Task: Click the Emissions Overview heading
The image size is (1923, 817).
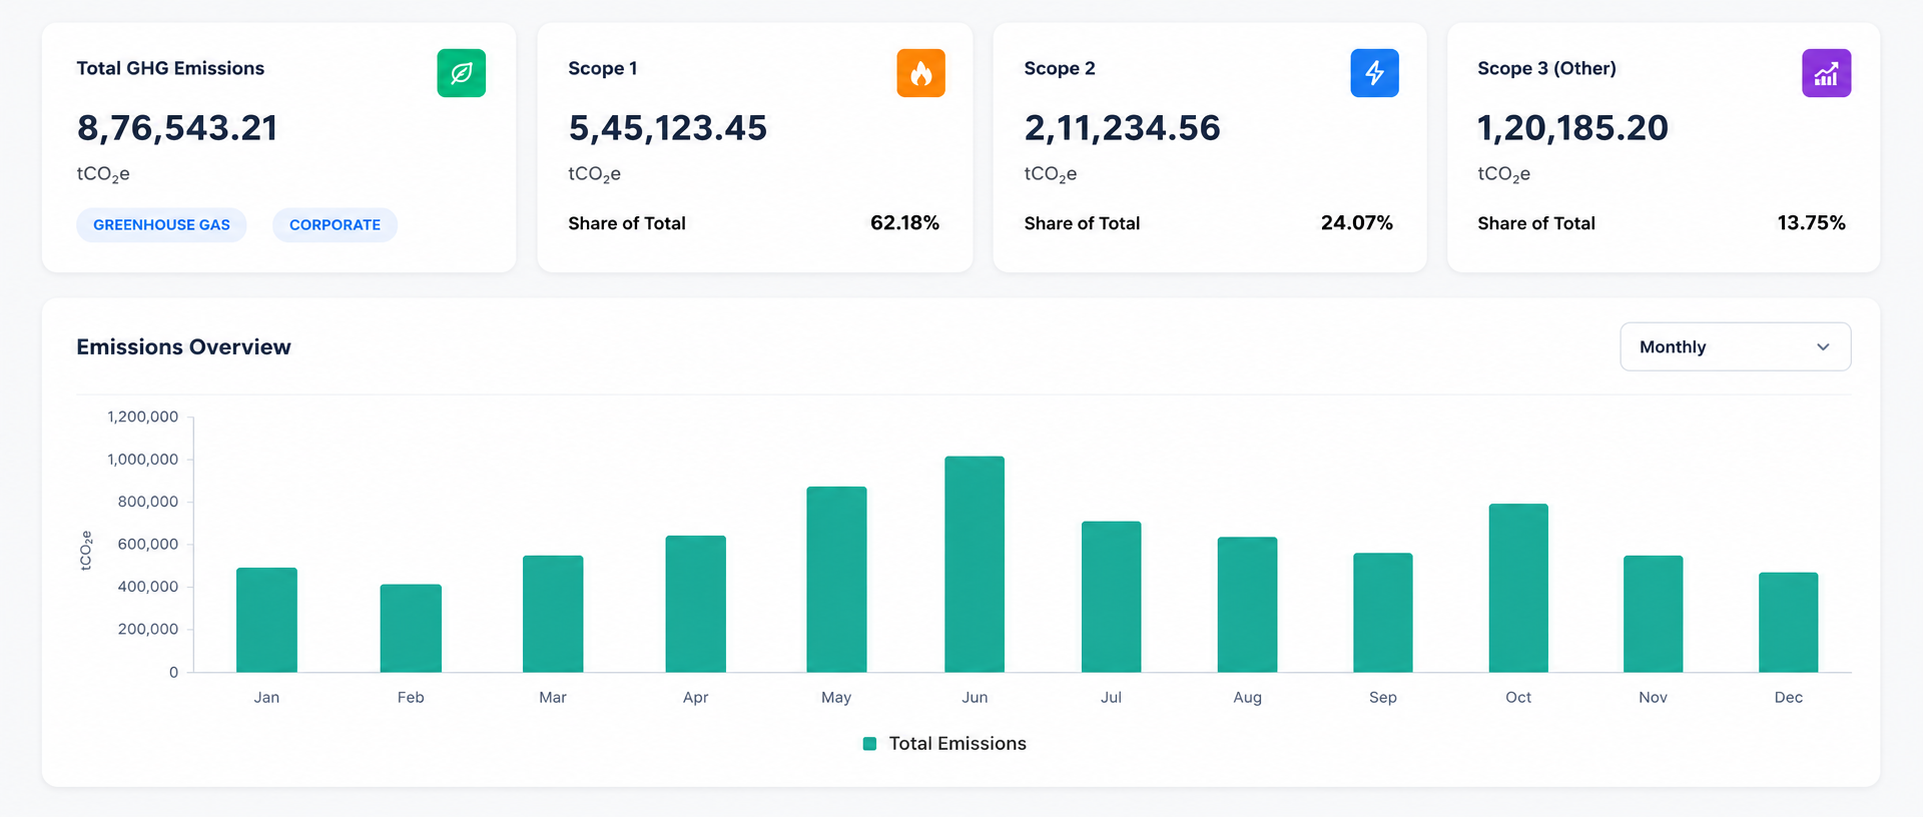Action: click(x=184, y=347)
